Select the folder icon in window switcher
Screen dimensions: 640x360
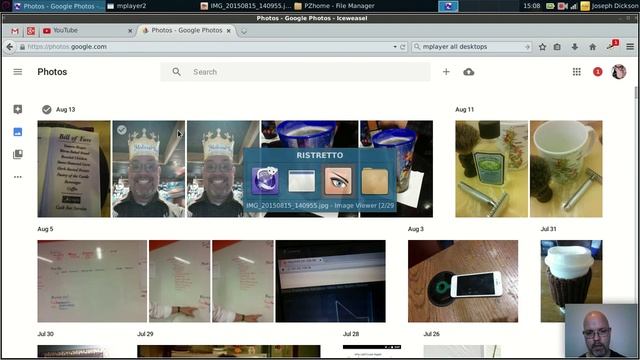coord(375,181)
